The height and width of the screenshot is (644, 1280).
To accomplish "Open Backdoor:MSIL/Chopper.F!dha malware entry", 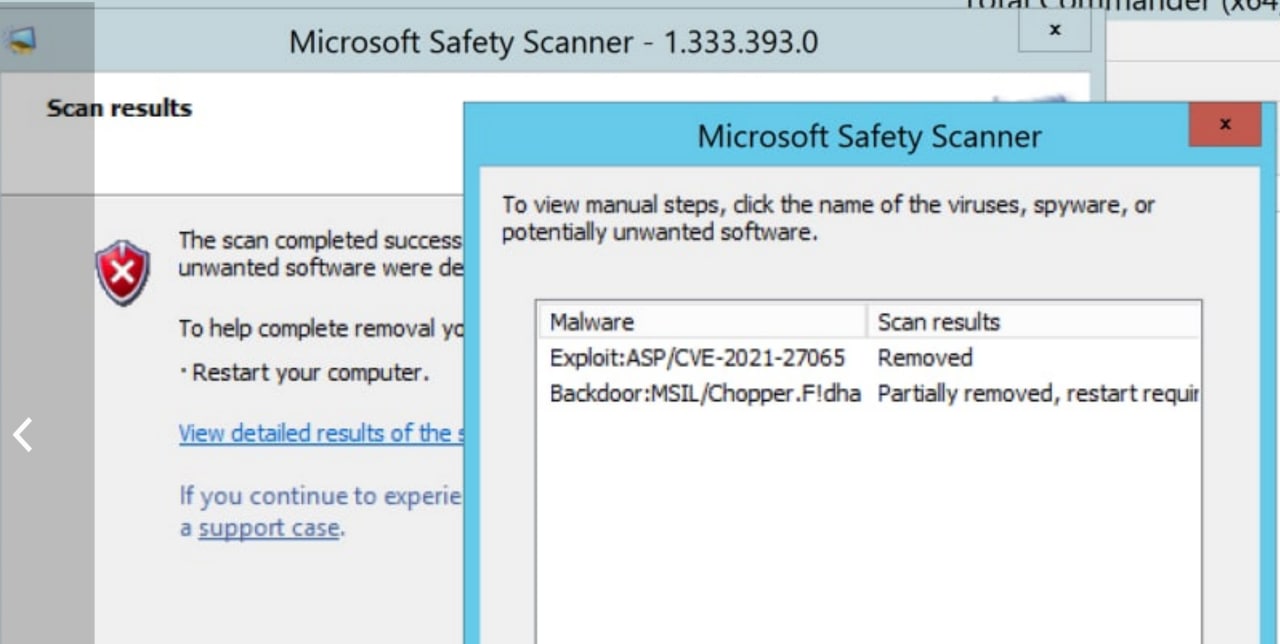I will (705, 394).
